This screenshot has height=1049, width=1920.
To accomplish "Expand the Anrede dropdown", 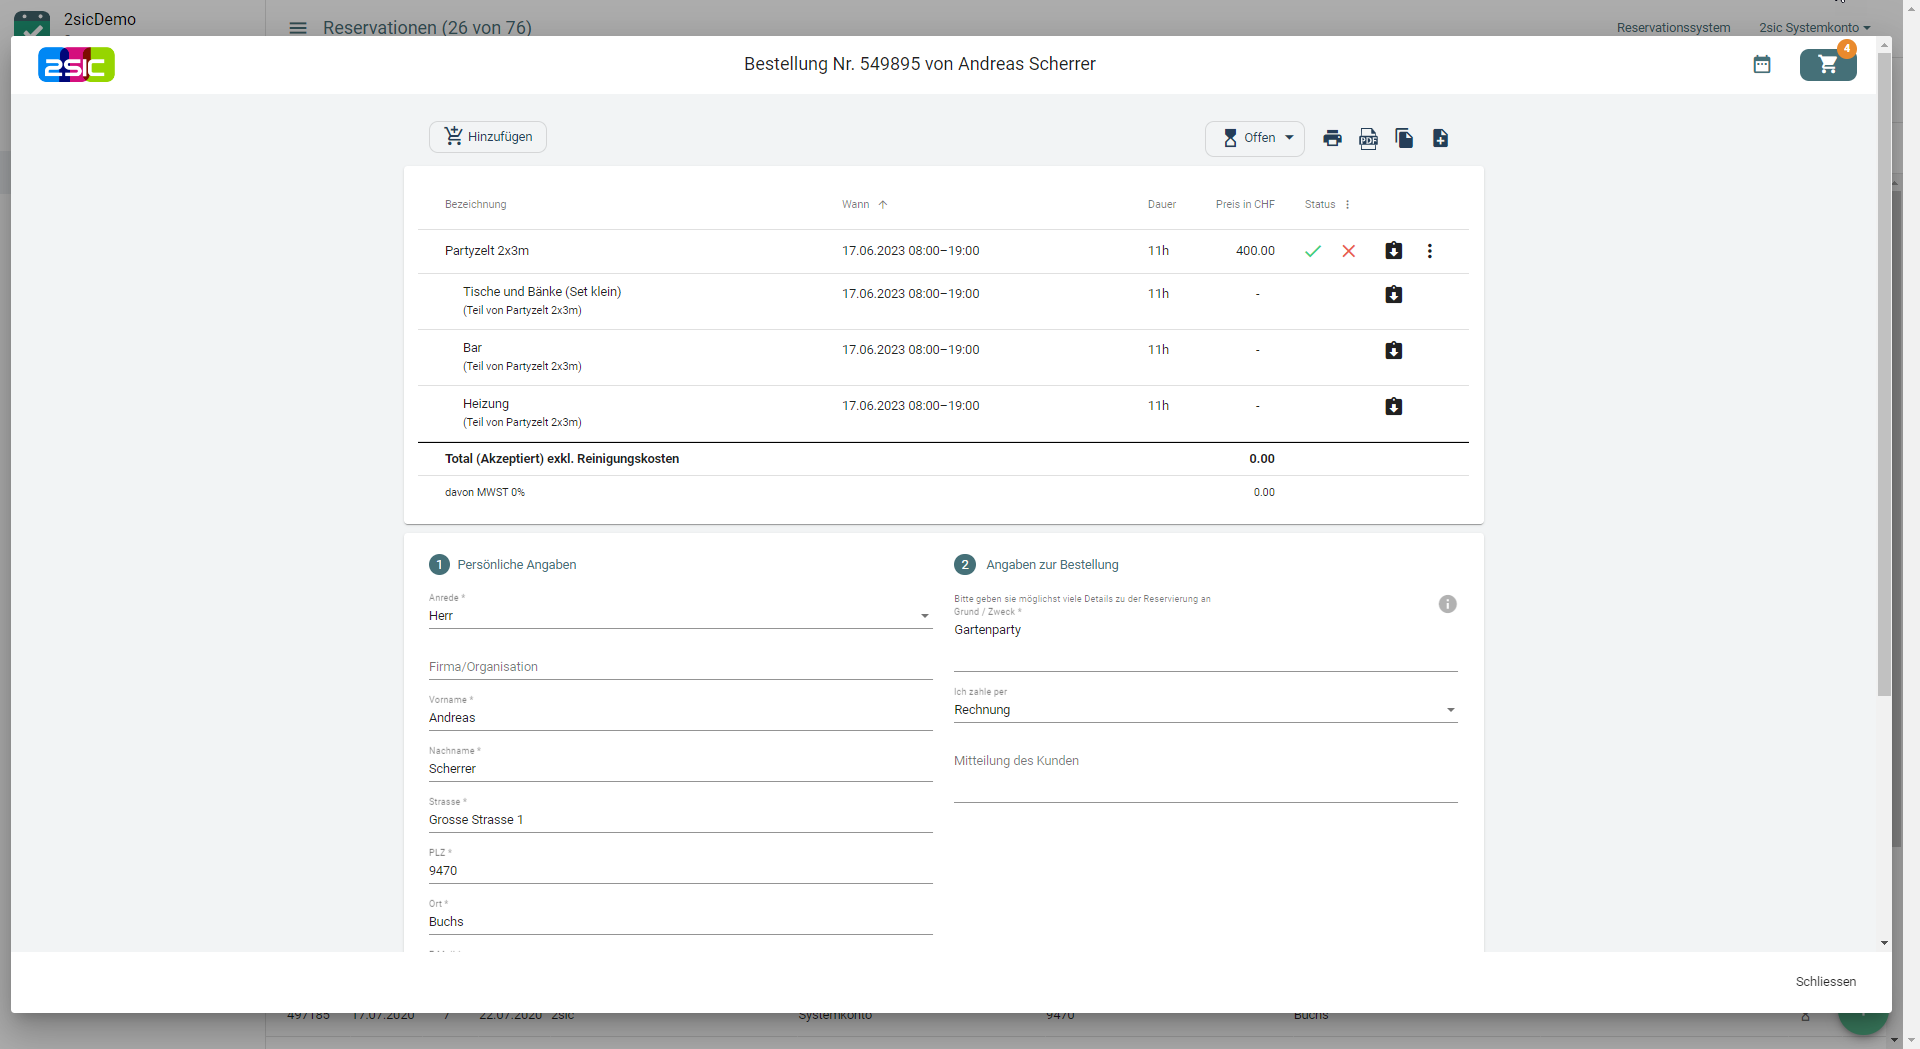I will (924, 616).
